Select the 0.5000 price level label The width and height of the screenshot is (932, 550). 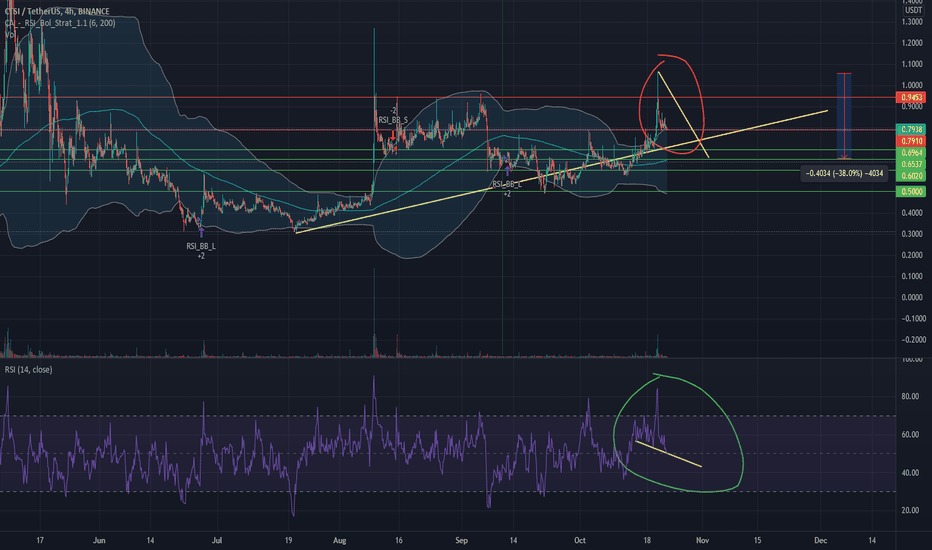coord(911,191)
